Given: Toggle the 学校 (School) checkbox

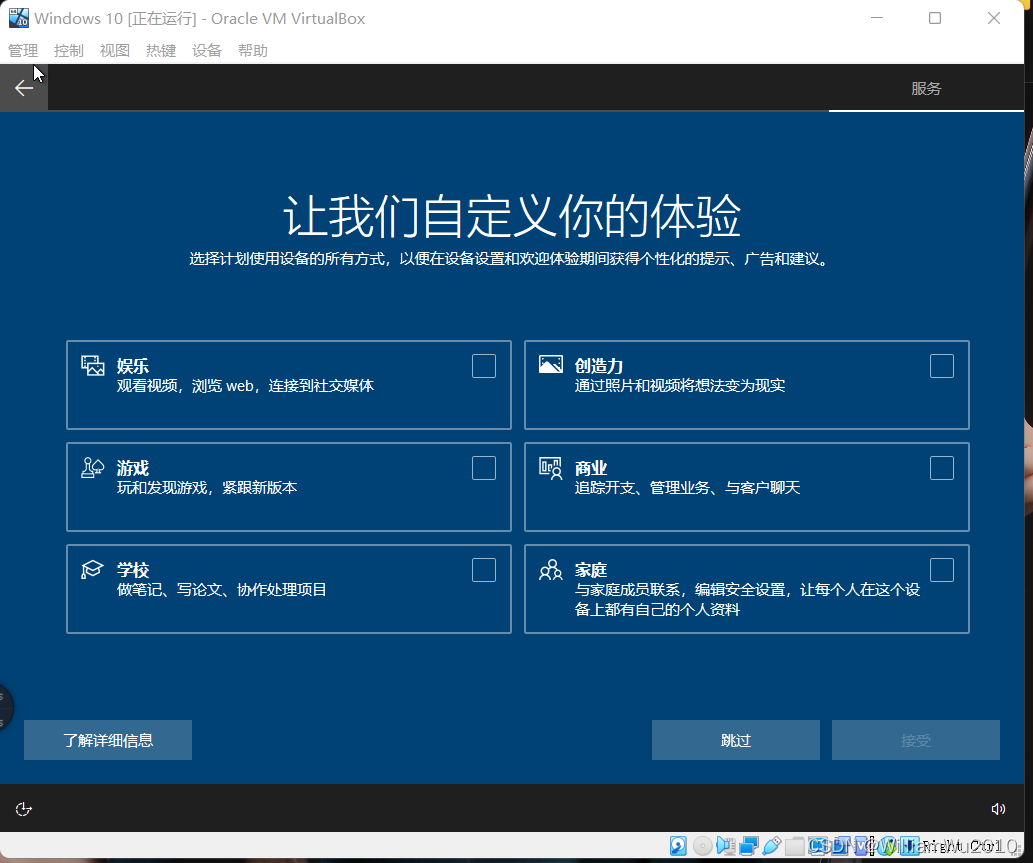Looking at the screenshot, I should (484, 570).
